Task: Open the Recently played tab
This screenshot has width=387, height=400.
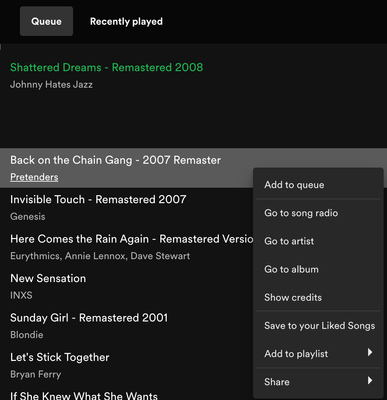Action: point(126,21)
